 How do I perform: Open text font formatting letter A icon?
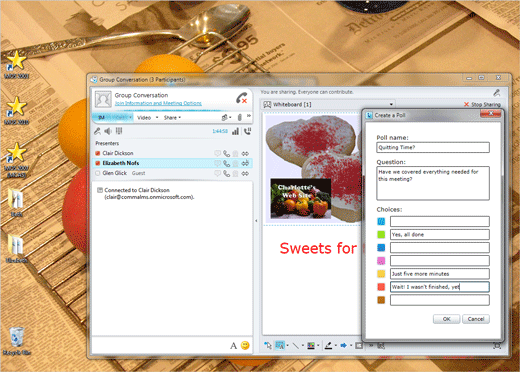(233, 346)
